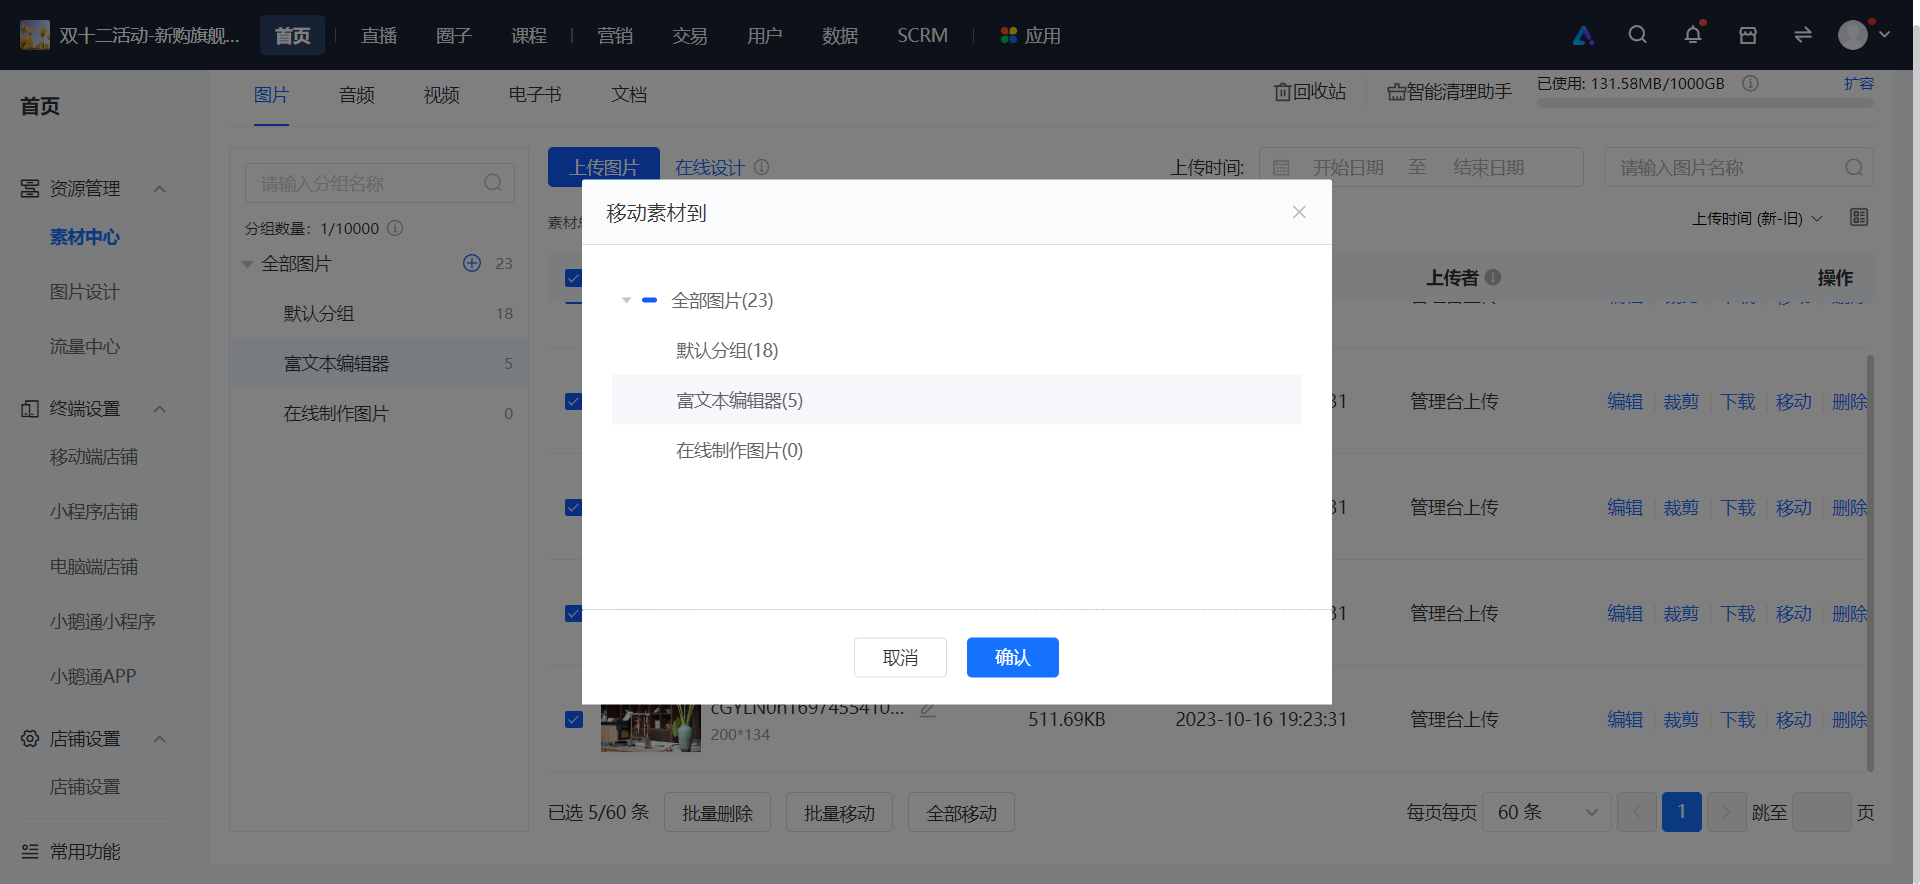Go to page 1 in pagination
1920x884 pixels.
(x=1682, y=813)
